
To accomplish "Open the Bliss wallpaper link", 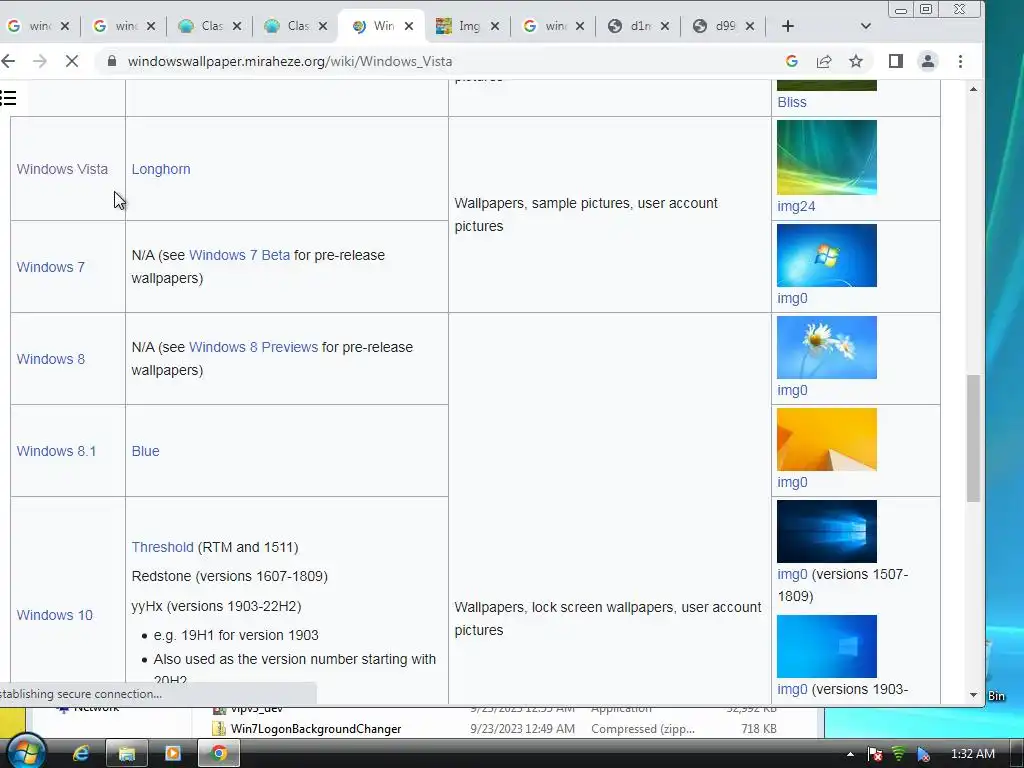I will (792, 103).
